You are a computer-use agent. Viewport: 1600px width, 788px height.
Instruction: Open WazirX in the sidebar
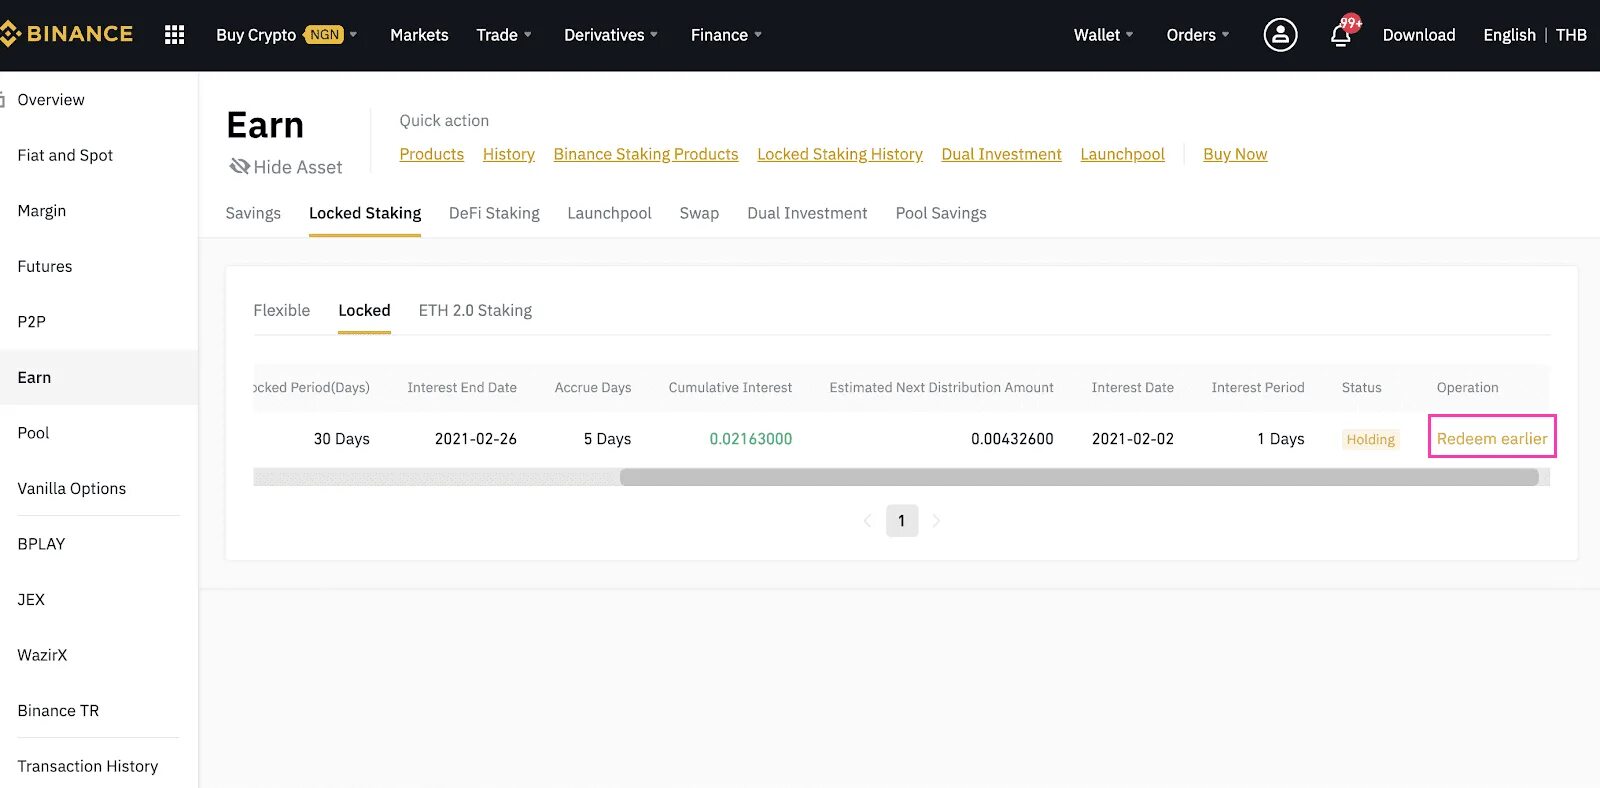pyautogui.click(x=42, y=655)
